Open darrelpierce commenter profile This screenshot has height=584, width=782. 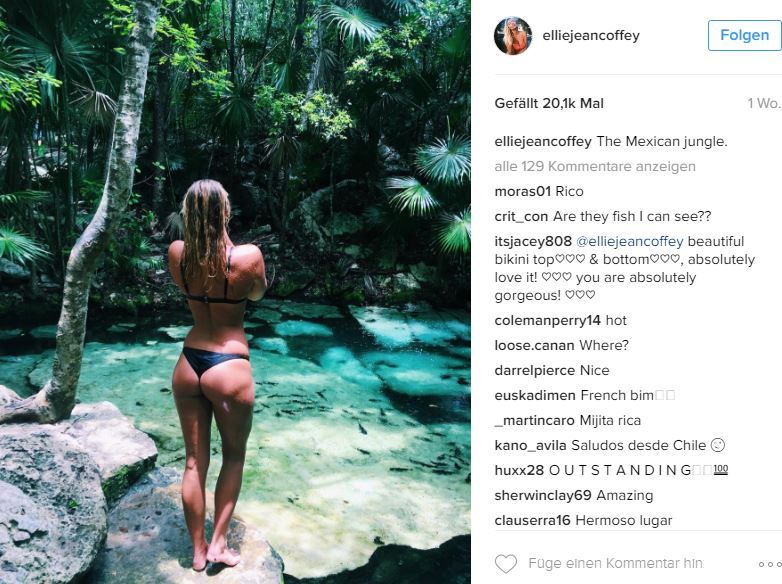point(535,371)
